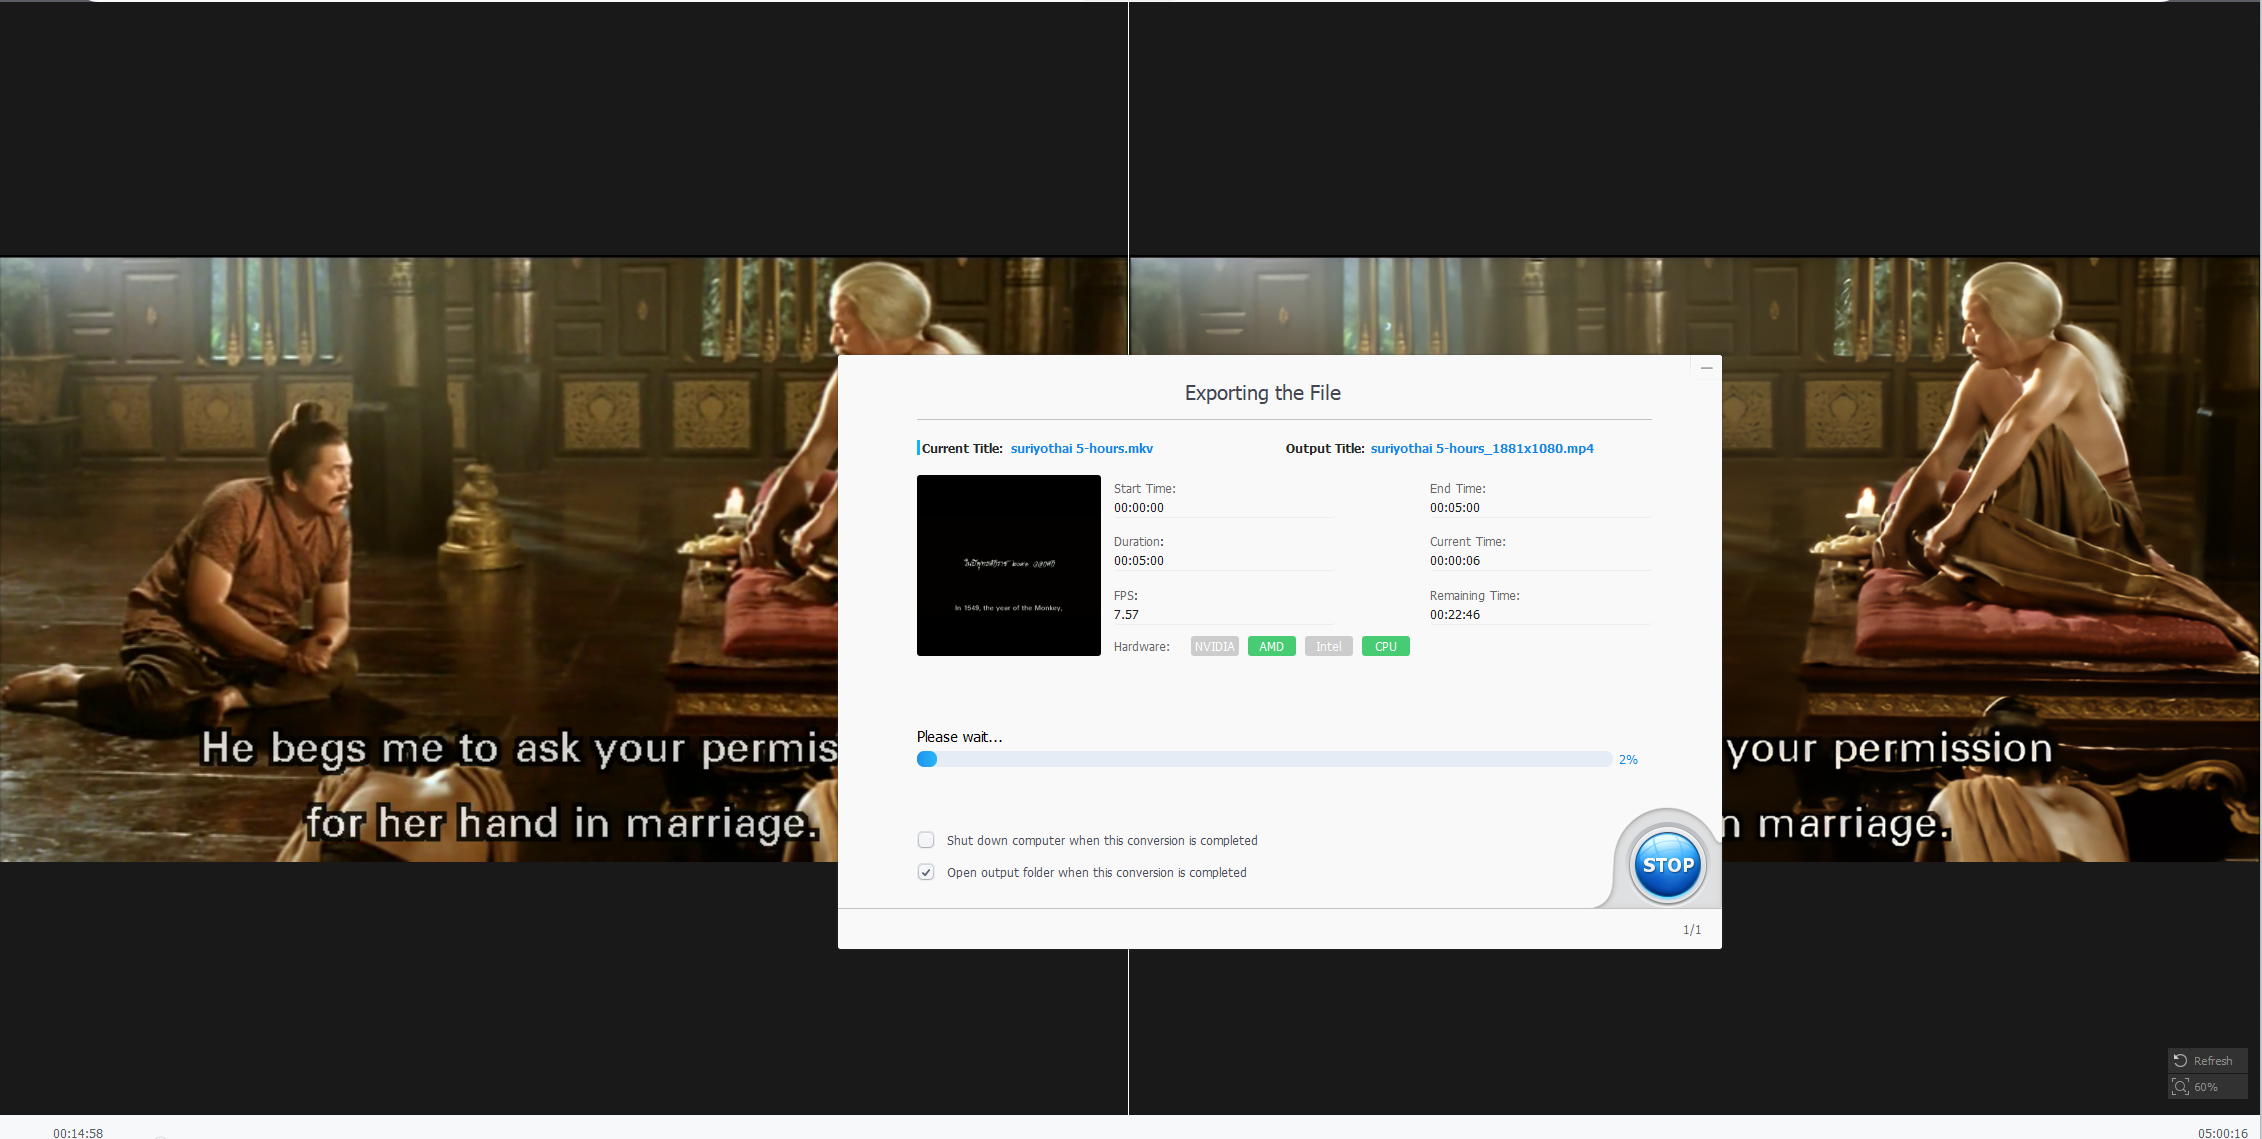Click the circular arrow refresh icon
Viewport: 2262px width, 1139px height.
2181,1060
